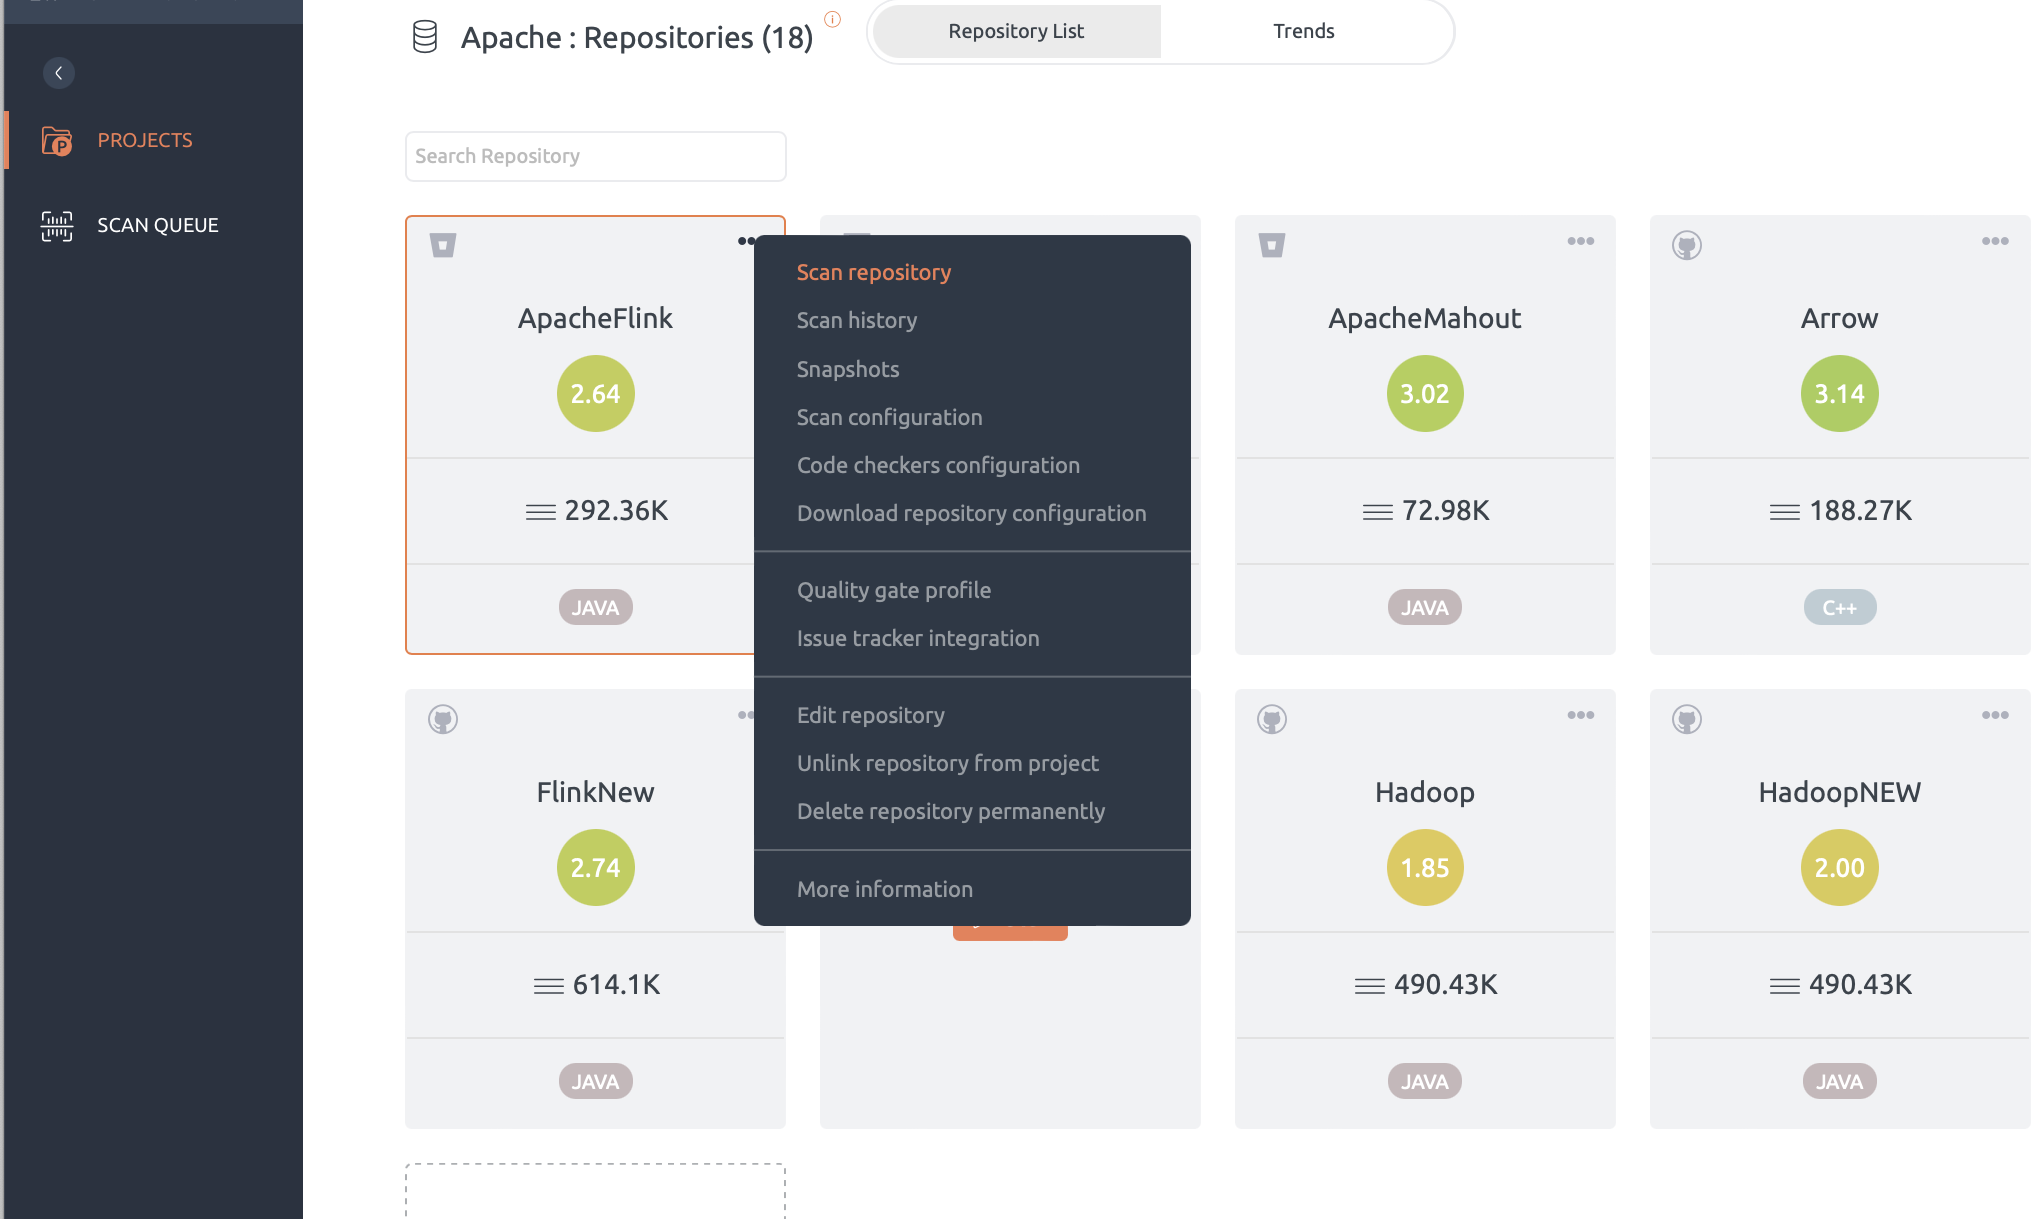Click the JAVA tag on ApacheMahout card
The height and width of the screenshot is (1219, 2043).
pos(1425,607)
